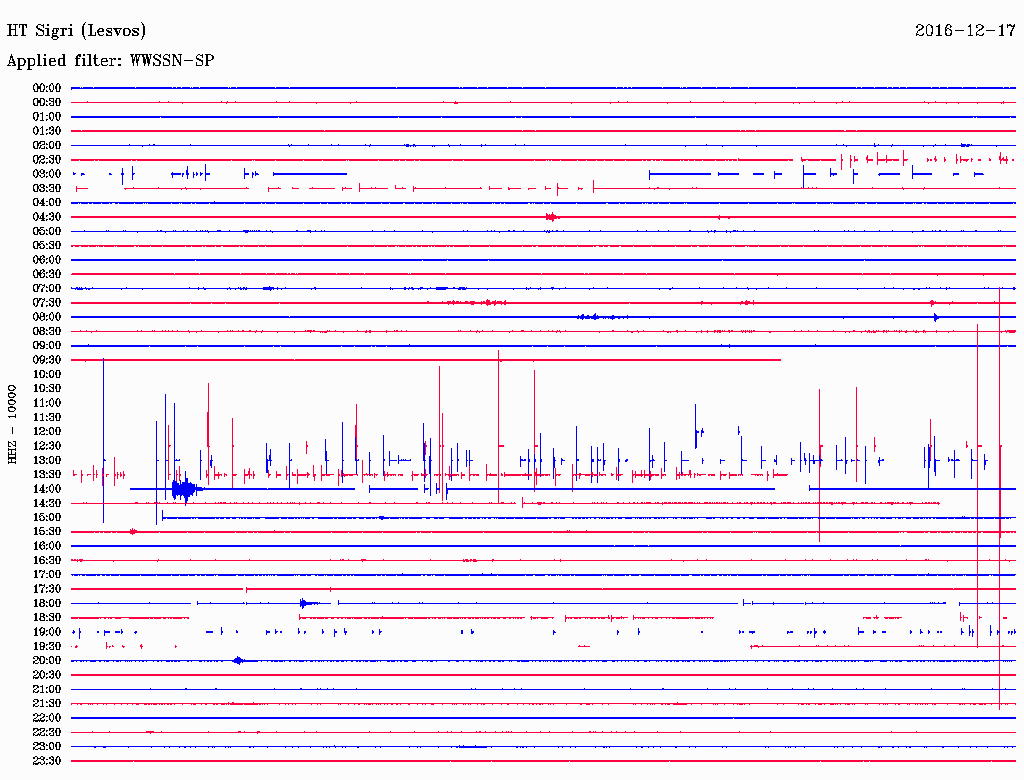This screenshot has width=1024, height=780.
Task: Click the '08:00' time label
Action: pos(47,317)
